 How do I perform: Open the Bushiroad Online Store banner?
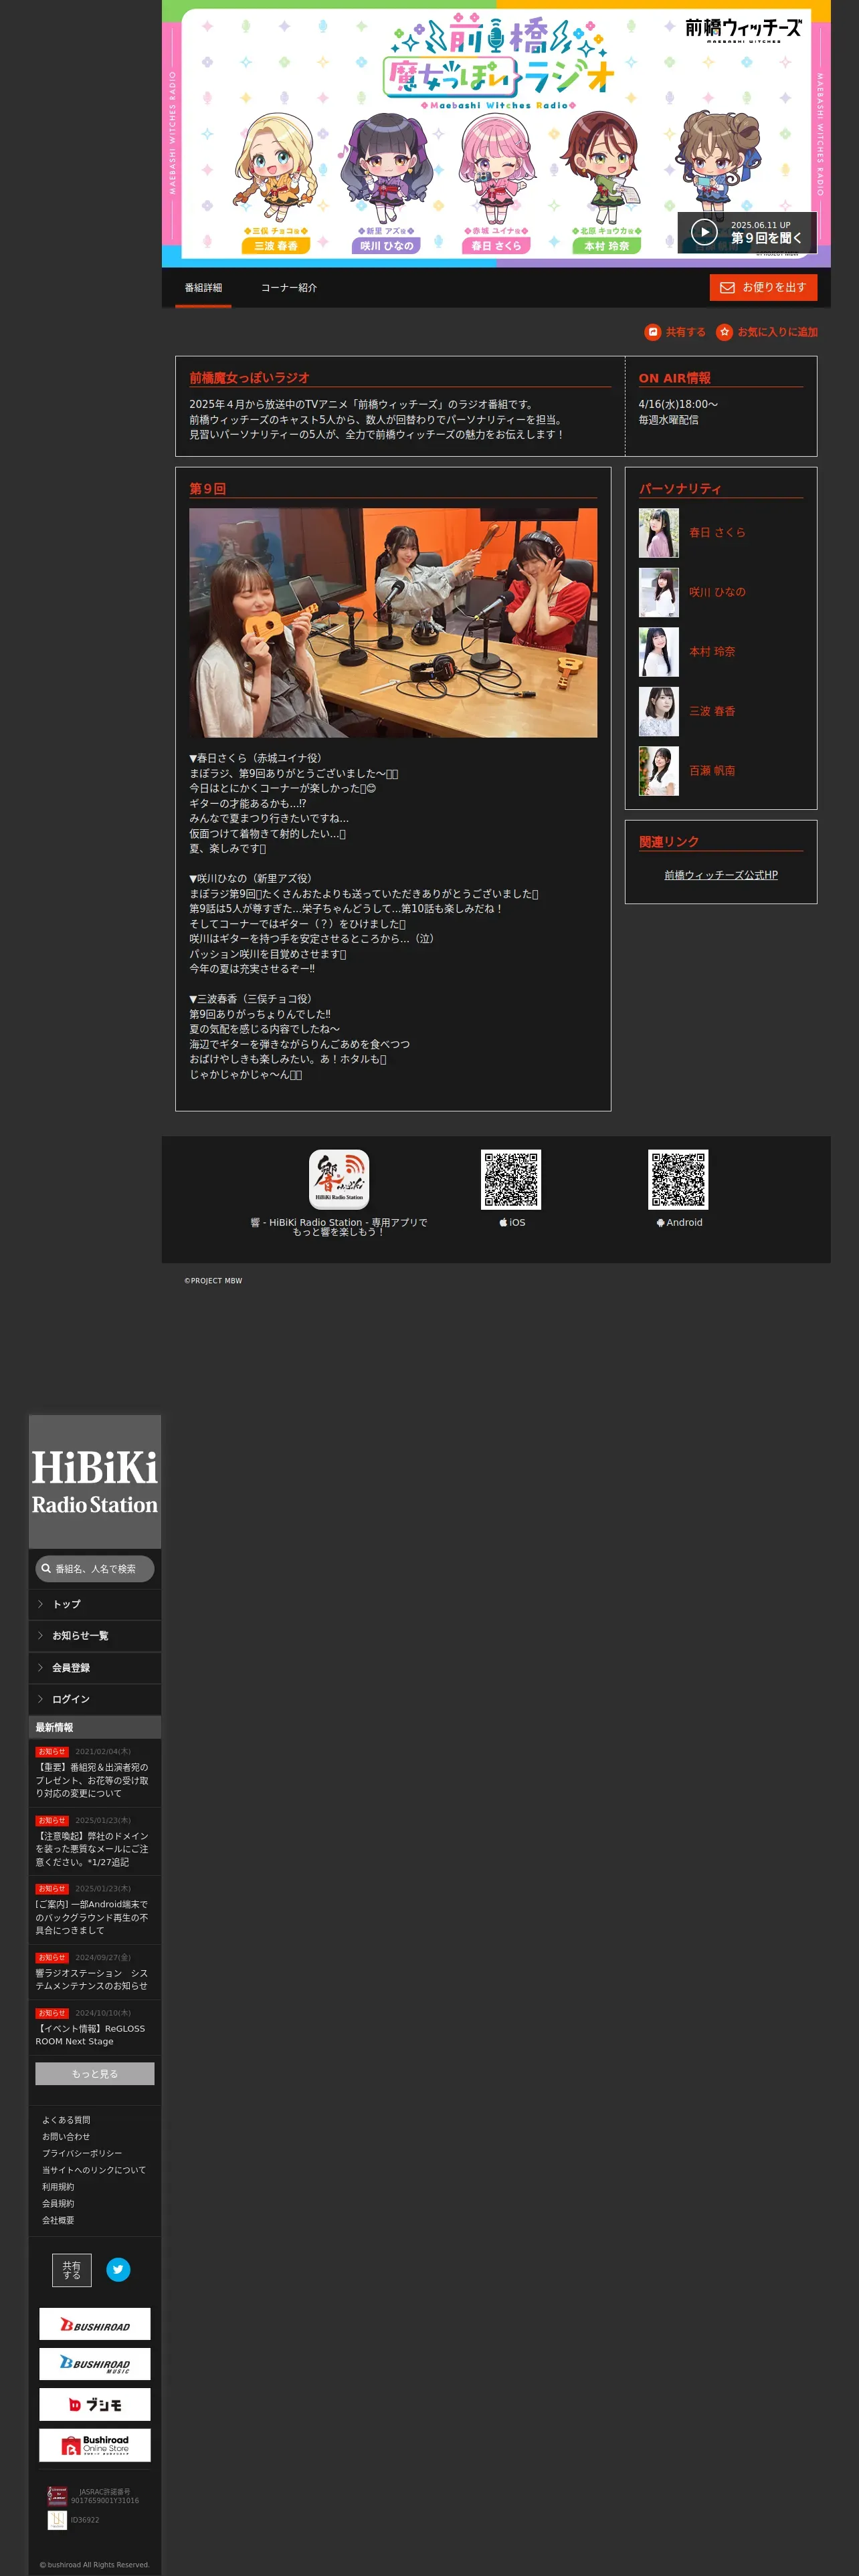click(95, 2445)
